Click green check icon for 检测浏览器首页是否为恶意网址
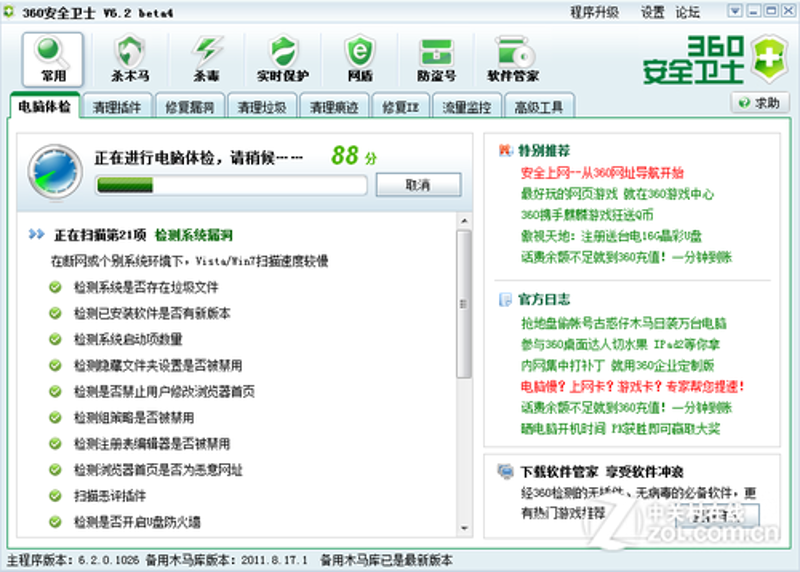This screenshot has height=572, width=800. 55,469
